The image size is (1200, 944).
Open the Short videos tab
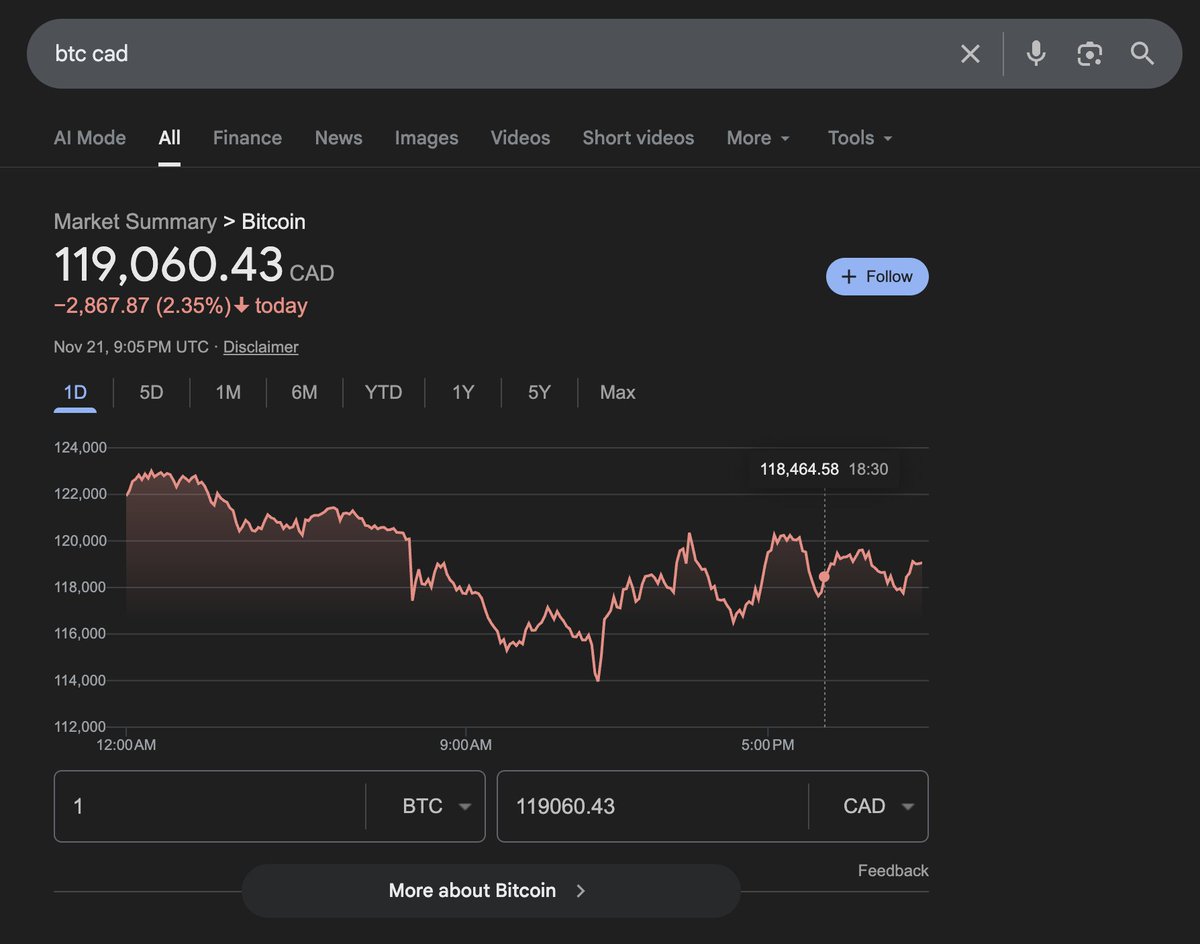click(638, 138)
